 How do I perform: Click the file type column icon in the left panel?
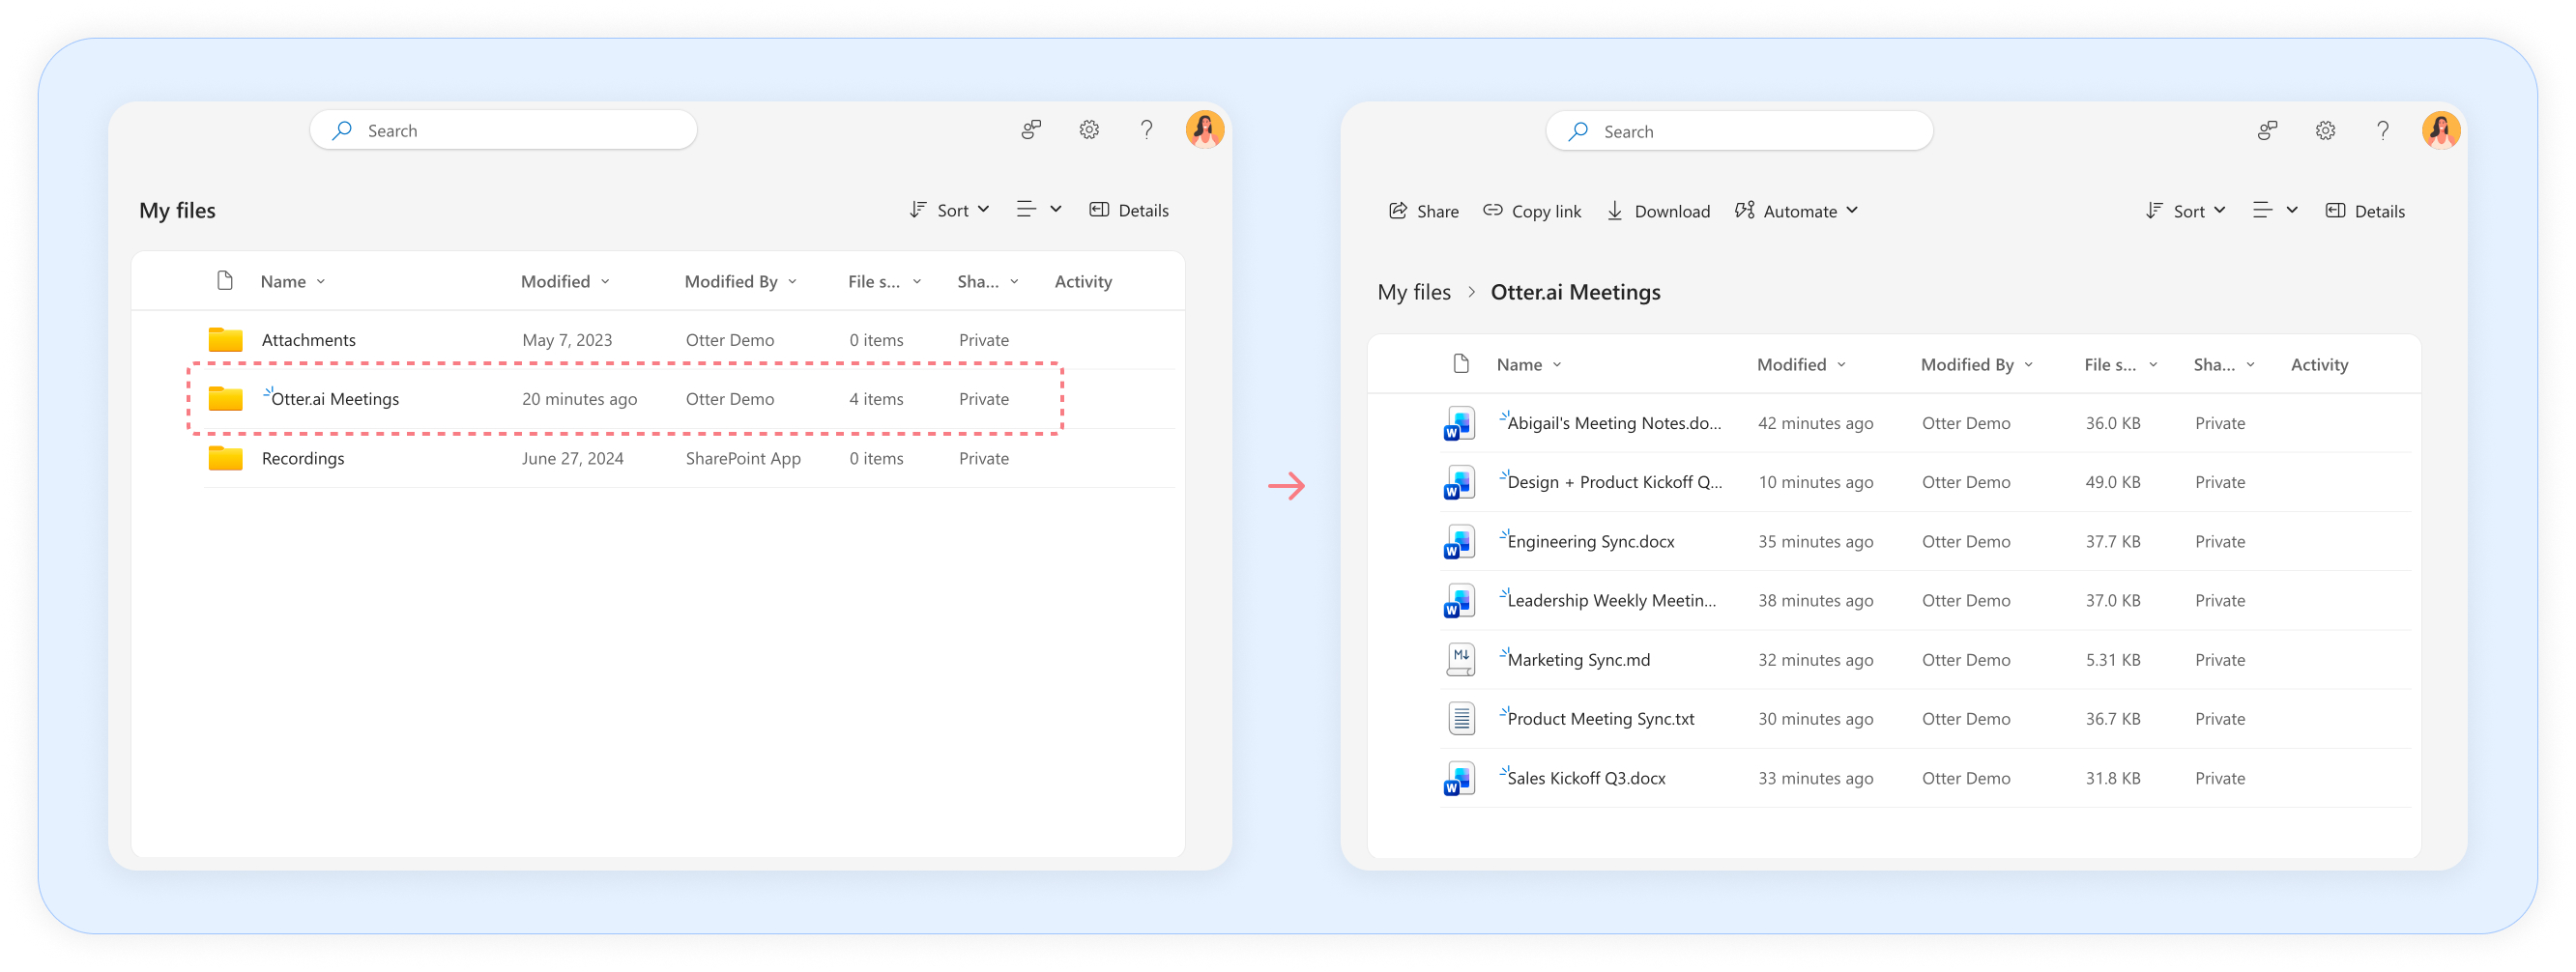tap(225, 281)
